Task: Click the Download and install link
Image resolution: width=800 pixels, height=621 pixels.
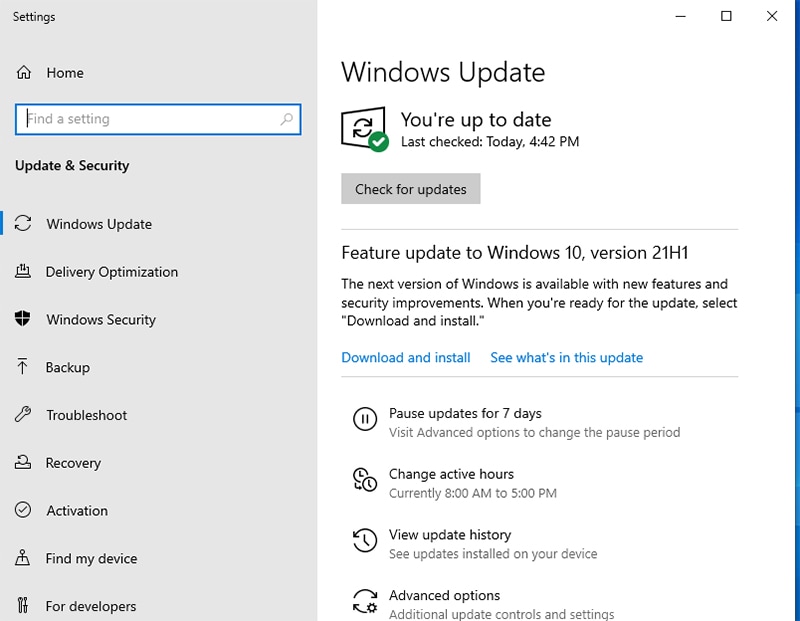Action: pyautogui.click(x=406, y=358)
